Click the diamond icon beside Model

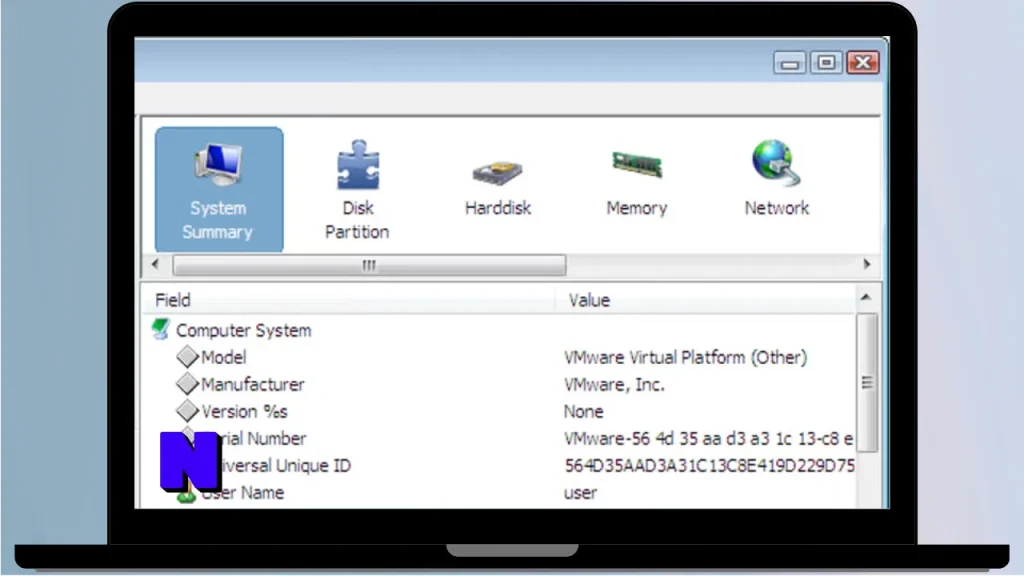coord(187,357)
